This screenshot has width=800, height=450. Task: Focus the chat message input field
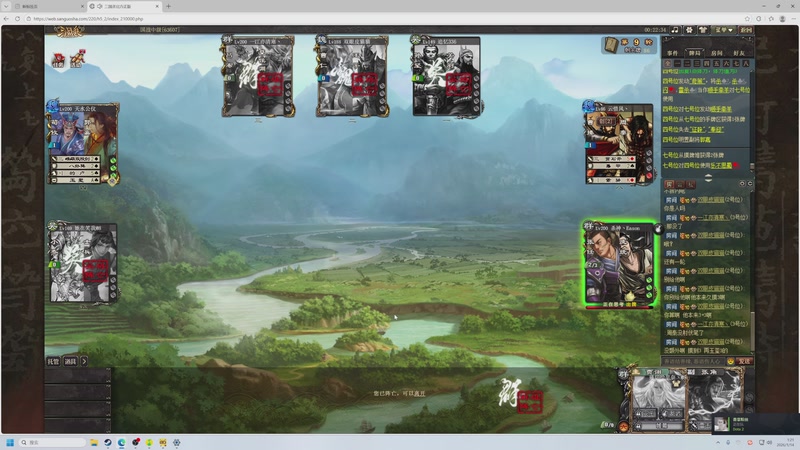[694, 361]
